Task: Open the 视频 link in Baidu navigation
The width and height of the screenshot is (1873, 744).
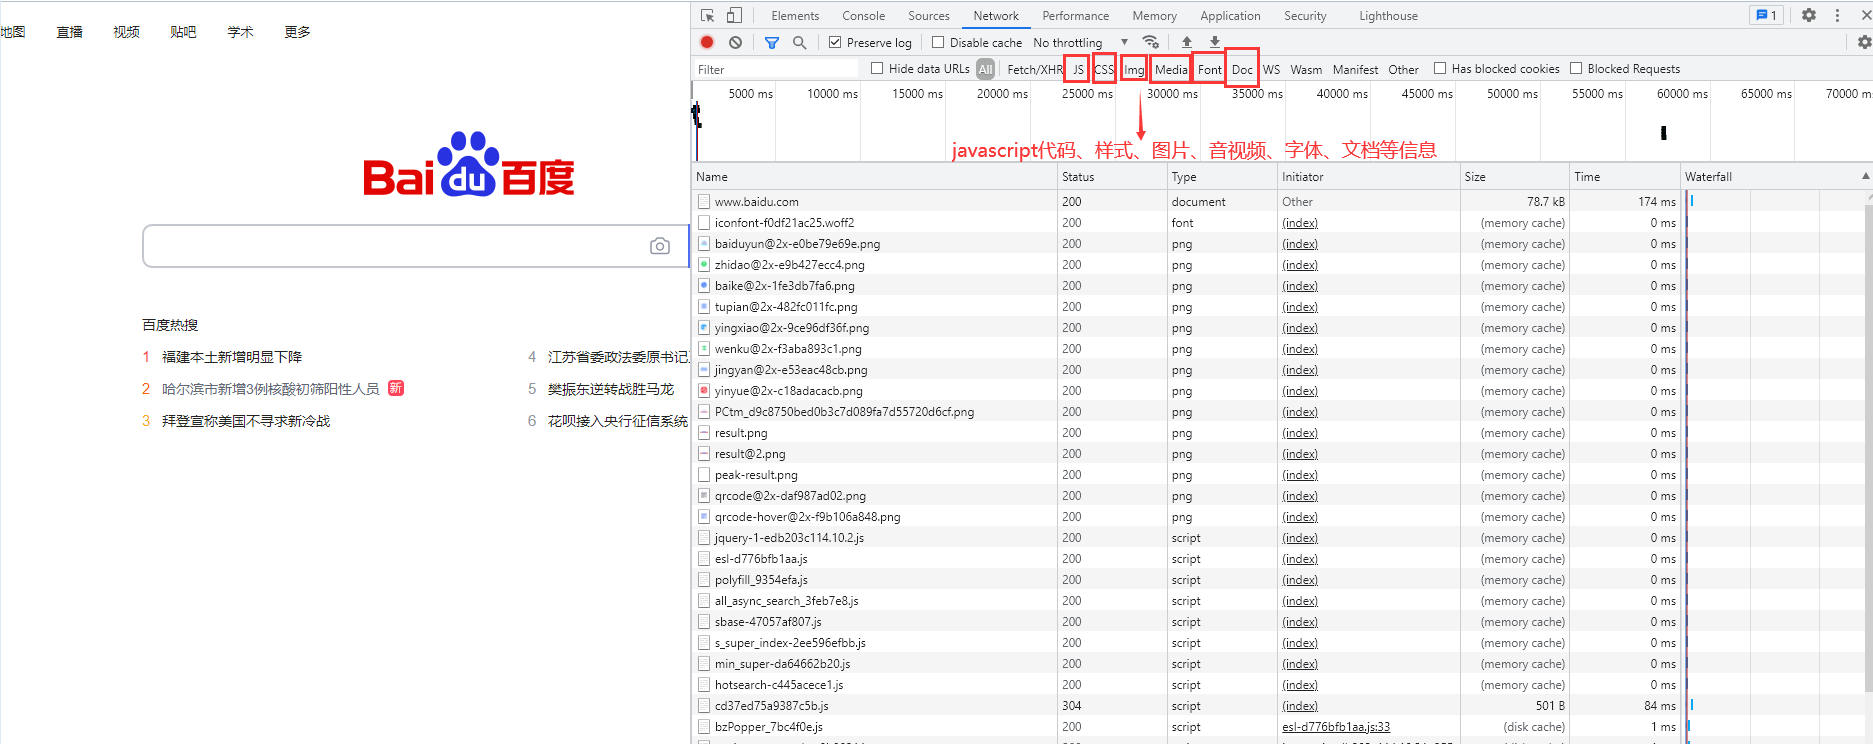Action: [x=127, y=32]
